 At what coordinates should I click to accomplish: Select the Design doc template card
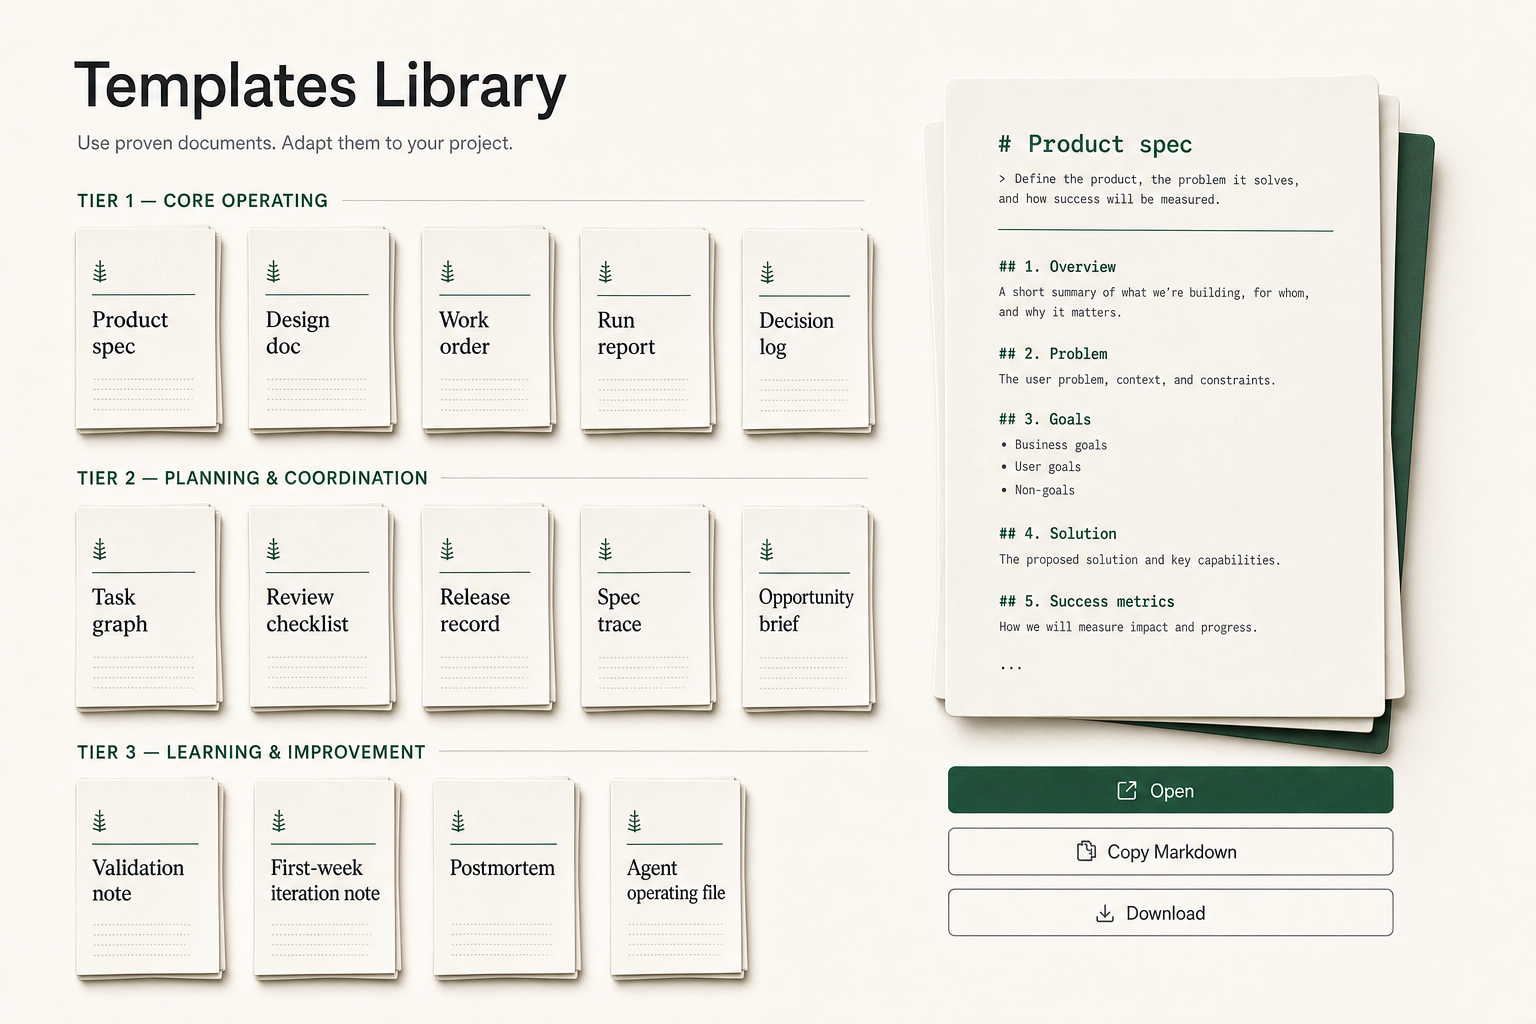click(321, 329)
